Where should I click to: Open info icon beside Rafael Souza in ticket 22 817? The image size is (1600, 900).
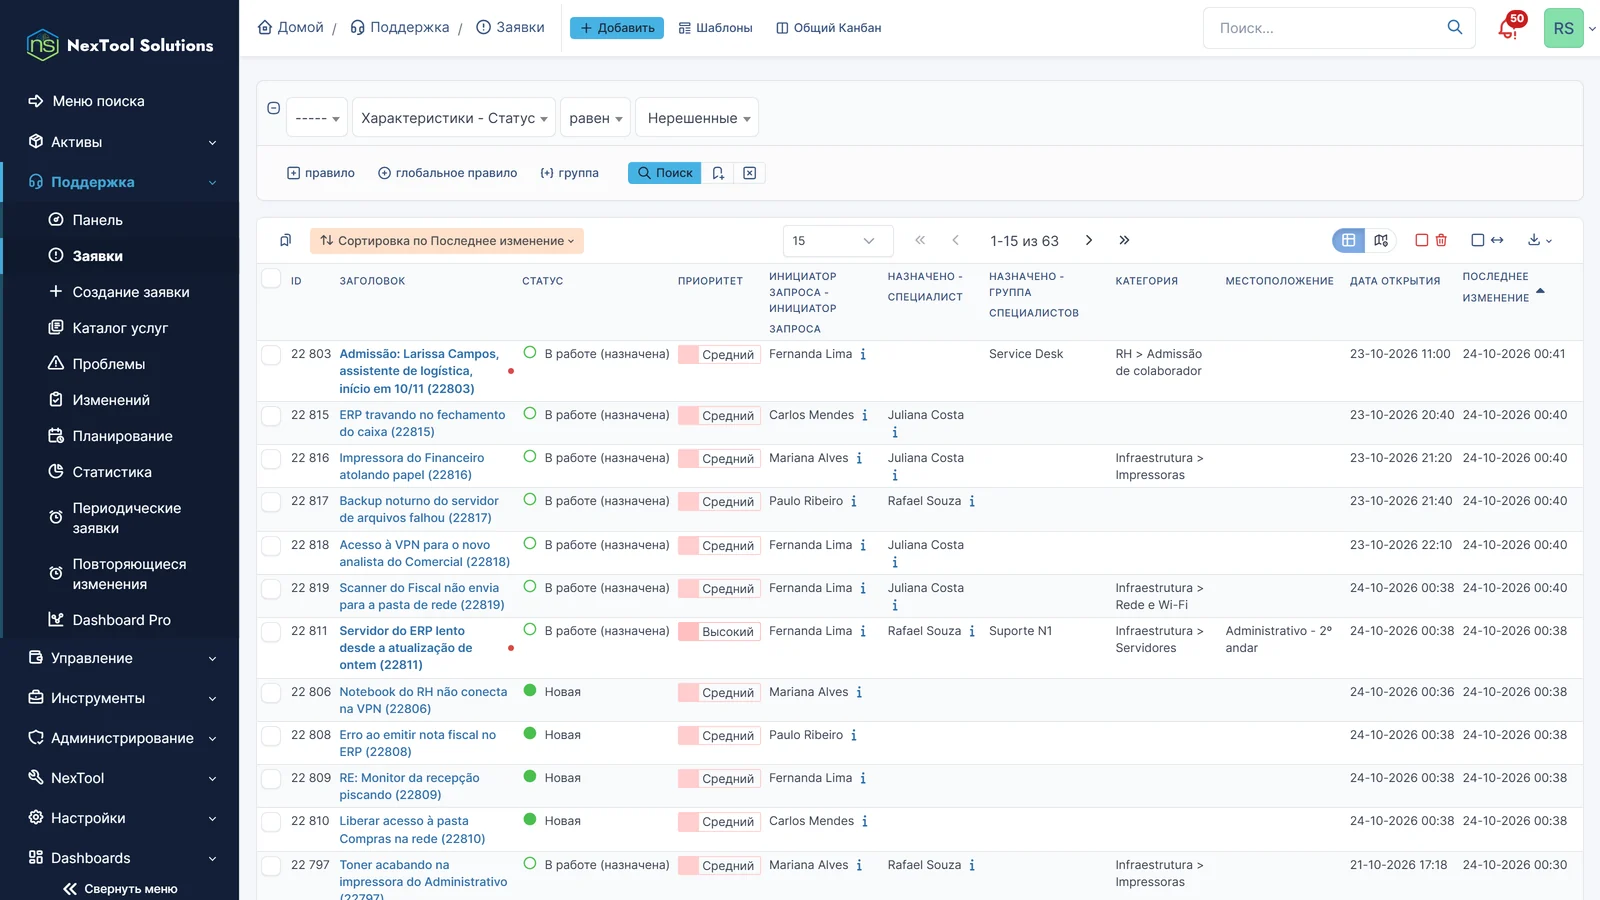point(972,501)
